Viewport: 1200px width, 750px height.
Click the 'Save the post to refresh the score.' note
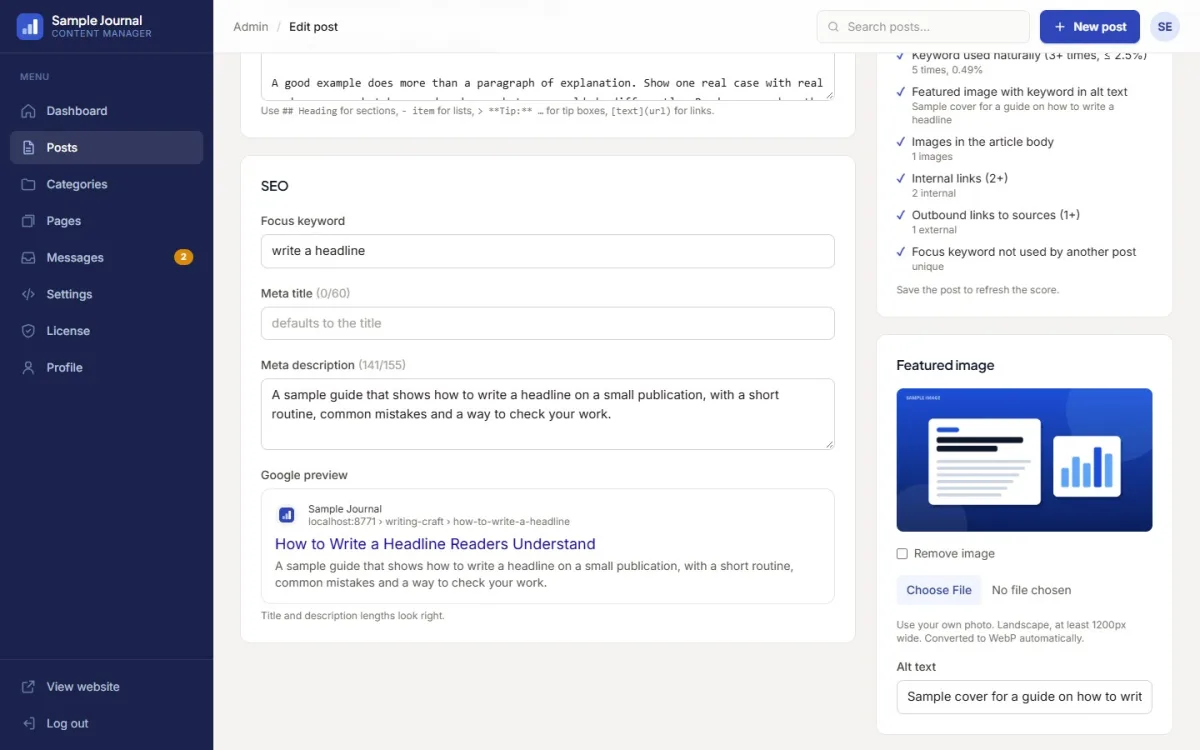tap(978, 290)
